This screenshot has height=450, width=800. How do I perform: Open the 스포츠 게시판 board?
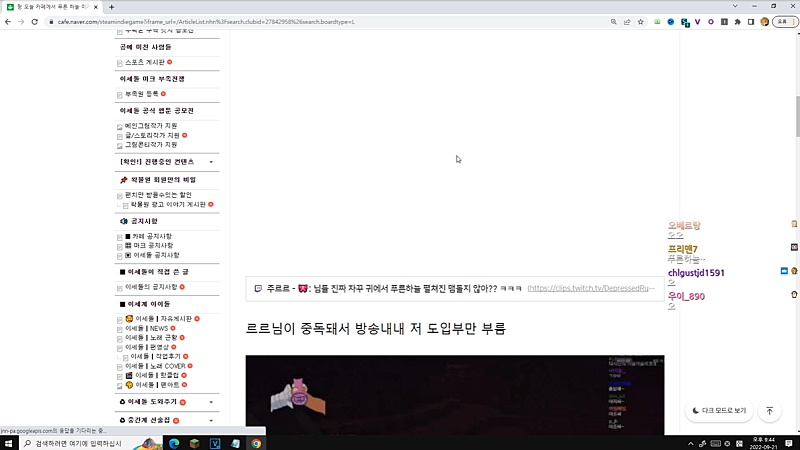(x=145, y=62)
